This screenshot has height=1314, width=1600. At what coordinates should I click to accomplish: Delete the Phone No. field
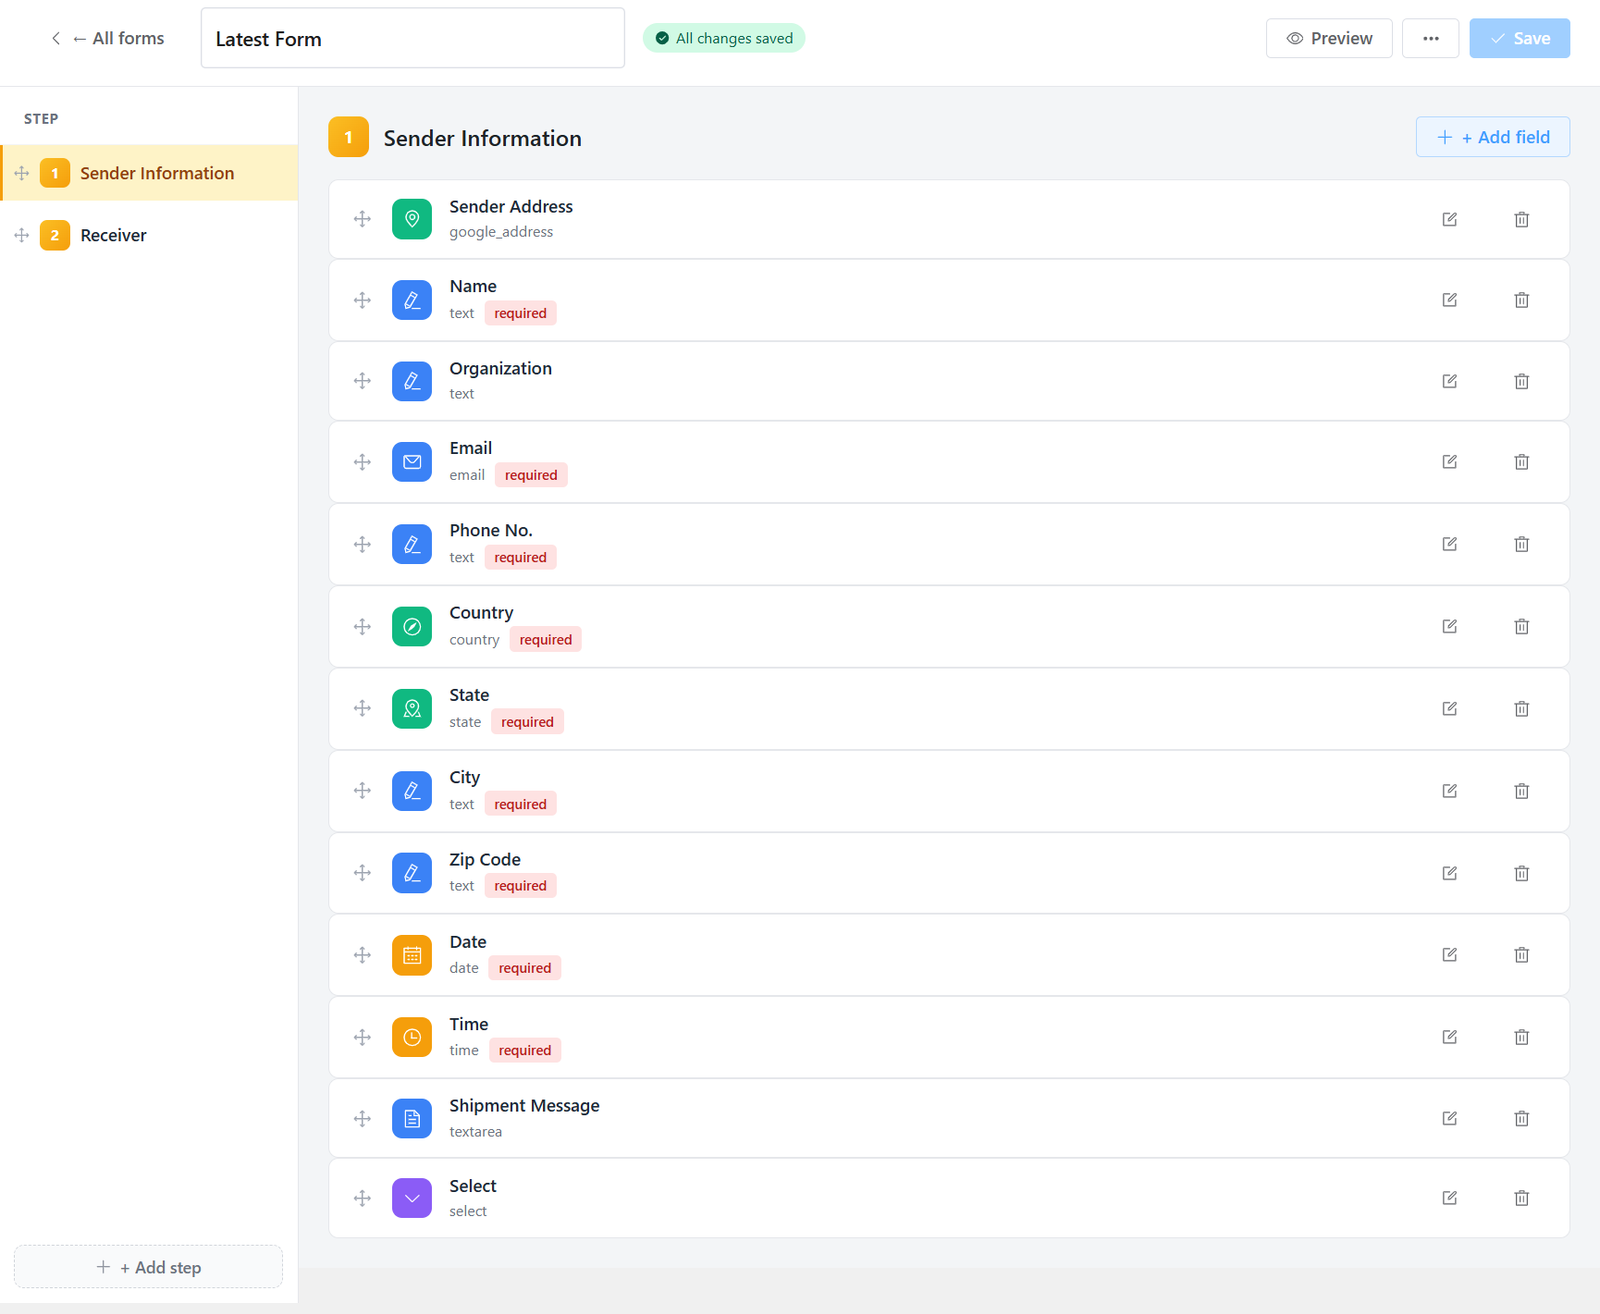(x=1521, y=544)
